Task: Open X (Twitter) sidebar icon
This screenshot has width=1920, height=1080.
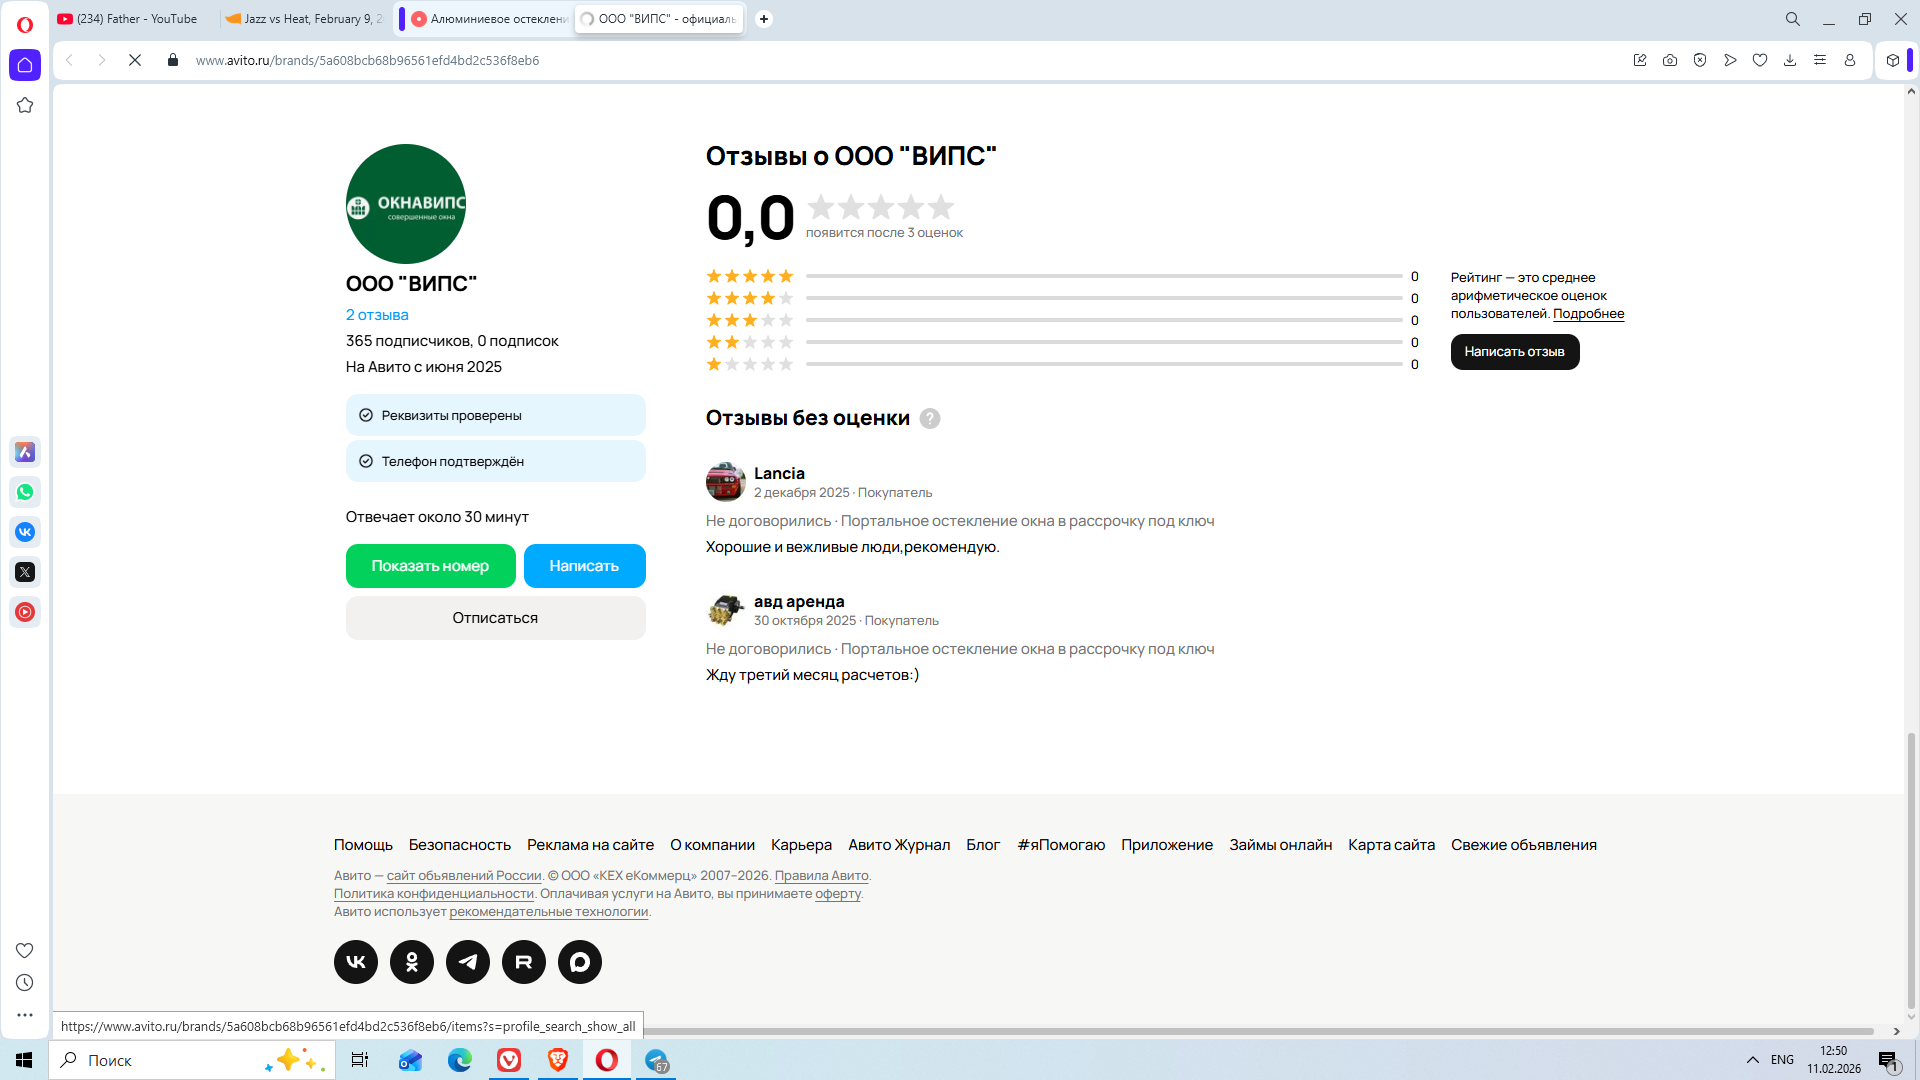Action: pos(25,572)
